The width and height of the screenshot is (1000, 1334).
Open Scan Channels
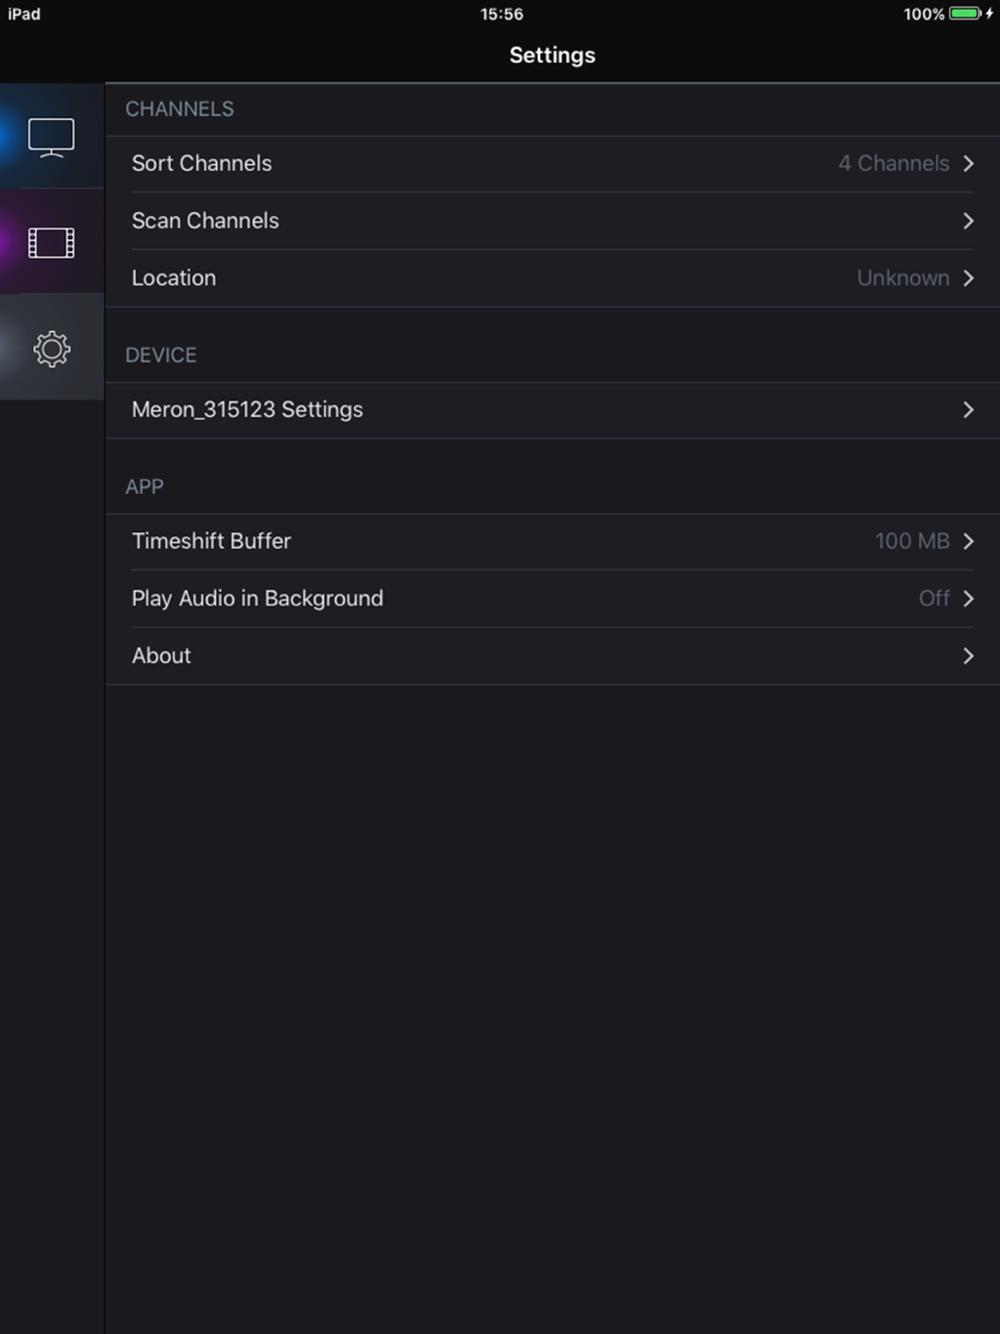pos(206,221)
